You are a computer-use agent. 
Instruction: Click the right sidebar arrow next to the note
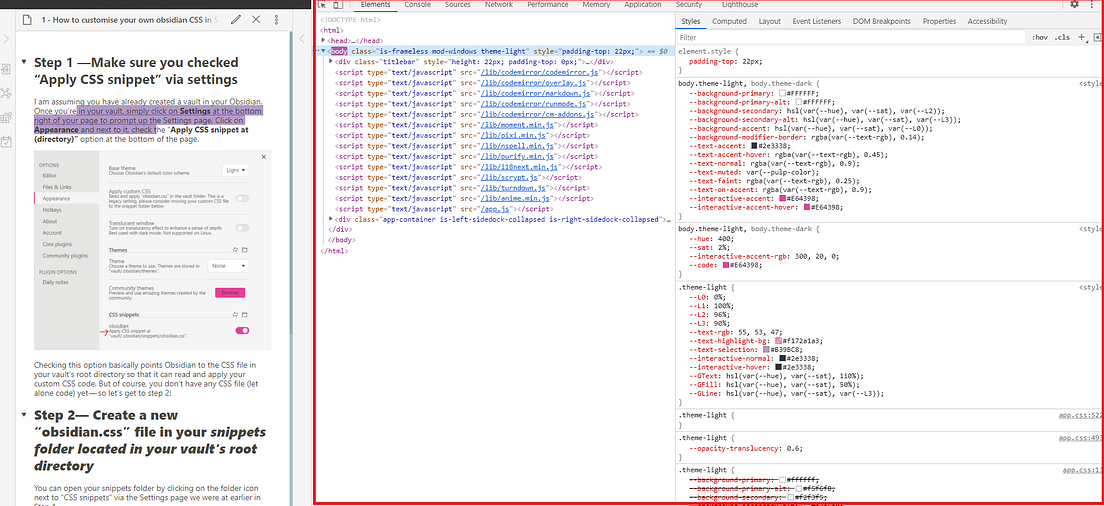click(302, 39)
